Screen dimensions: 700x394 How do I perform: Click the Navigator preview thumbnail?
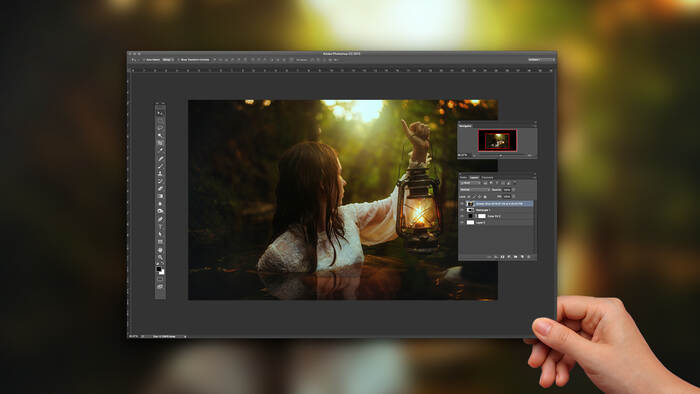coord(497,140)
